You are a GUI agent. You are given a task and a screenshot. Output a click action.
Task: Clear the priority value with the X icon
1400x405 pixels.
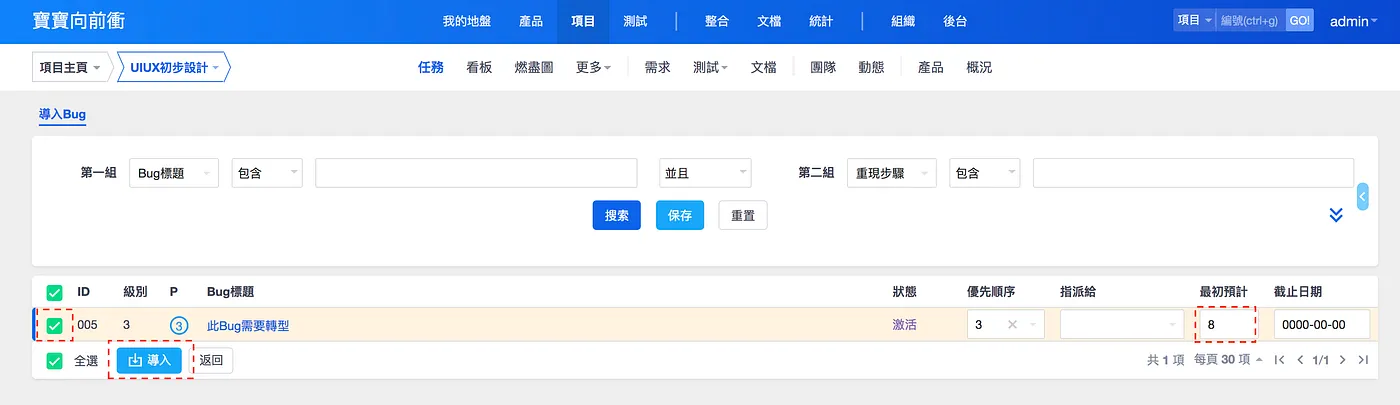click(x=1012, y=325)
